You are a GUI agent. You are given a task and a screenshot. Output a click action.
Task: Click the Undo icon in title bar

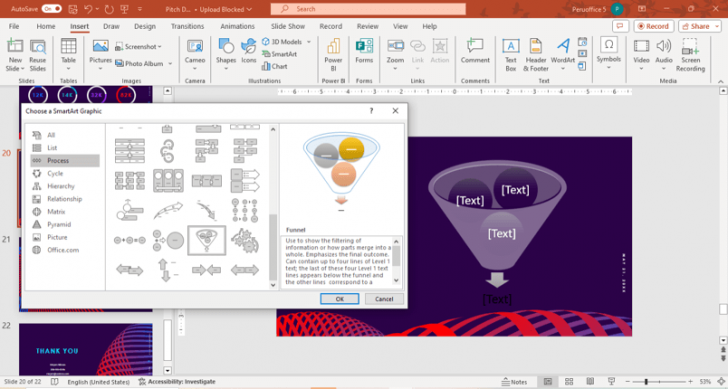pyautogui.click(x=88, y=9)
